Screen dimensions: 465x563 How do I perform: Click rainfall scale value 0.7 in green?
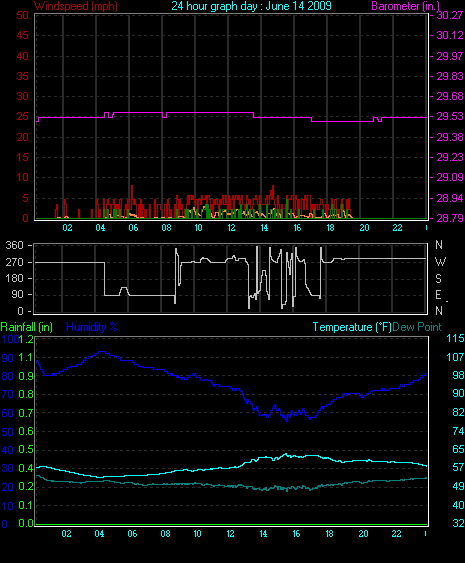point(26,413)
